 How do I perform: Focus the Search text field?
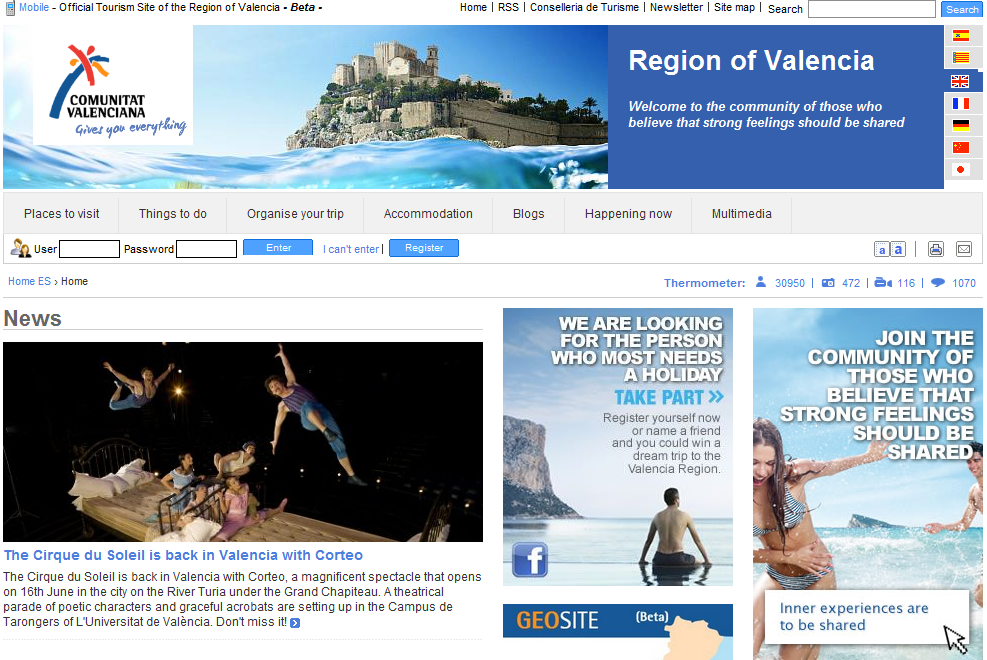(x=871, y=9)
